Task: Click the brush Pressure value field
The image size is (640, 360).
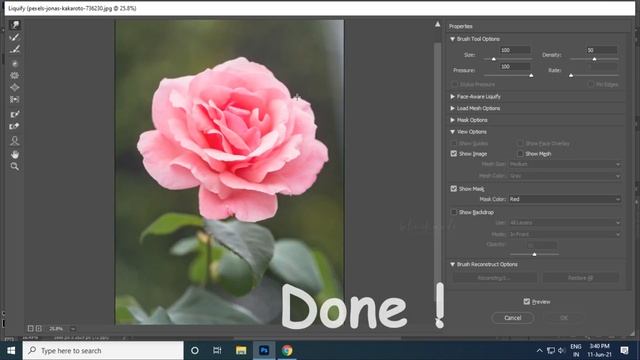Action: point(515,67)
